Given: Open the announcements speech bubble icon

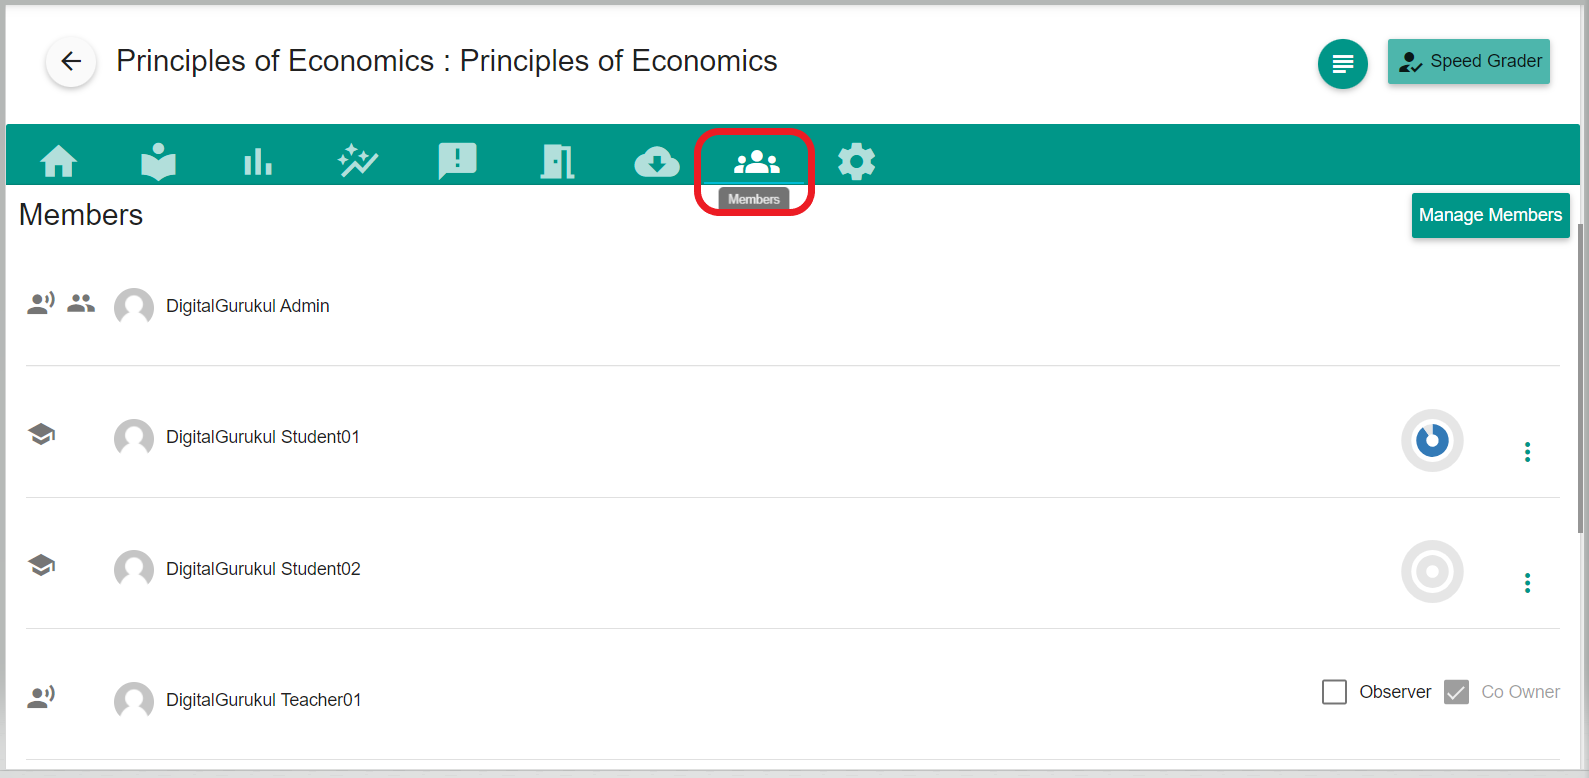Looking at the screenshot, I should pyautogui.click(x=458, y=161).
